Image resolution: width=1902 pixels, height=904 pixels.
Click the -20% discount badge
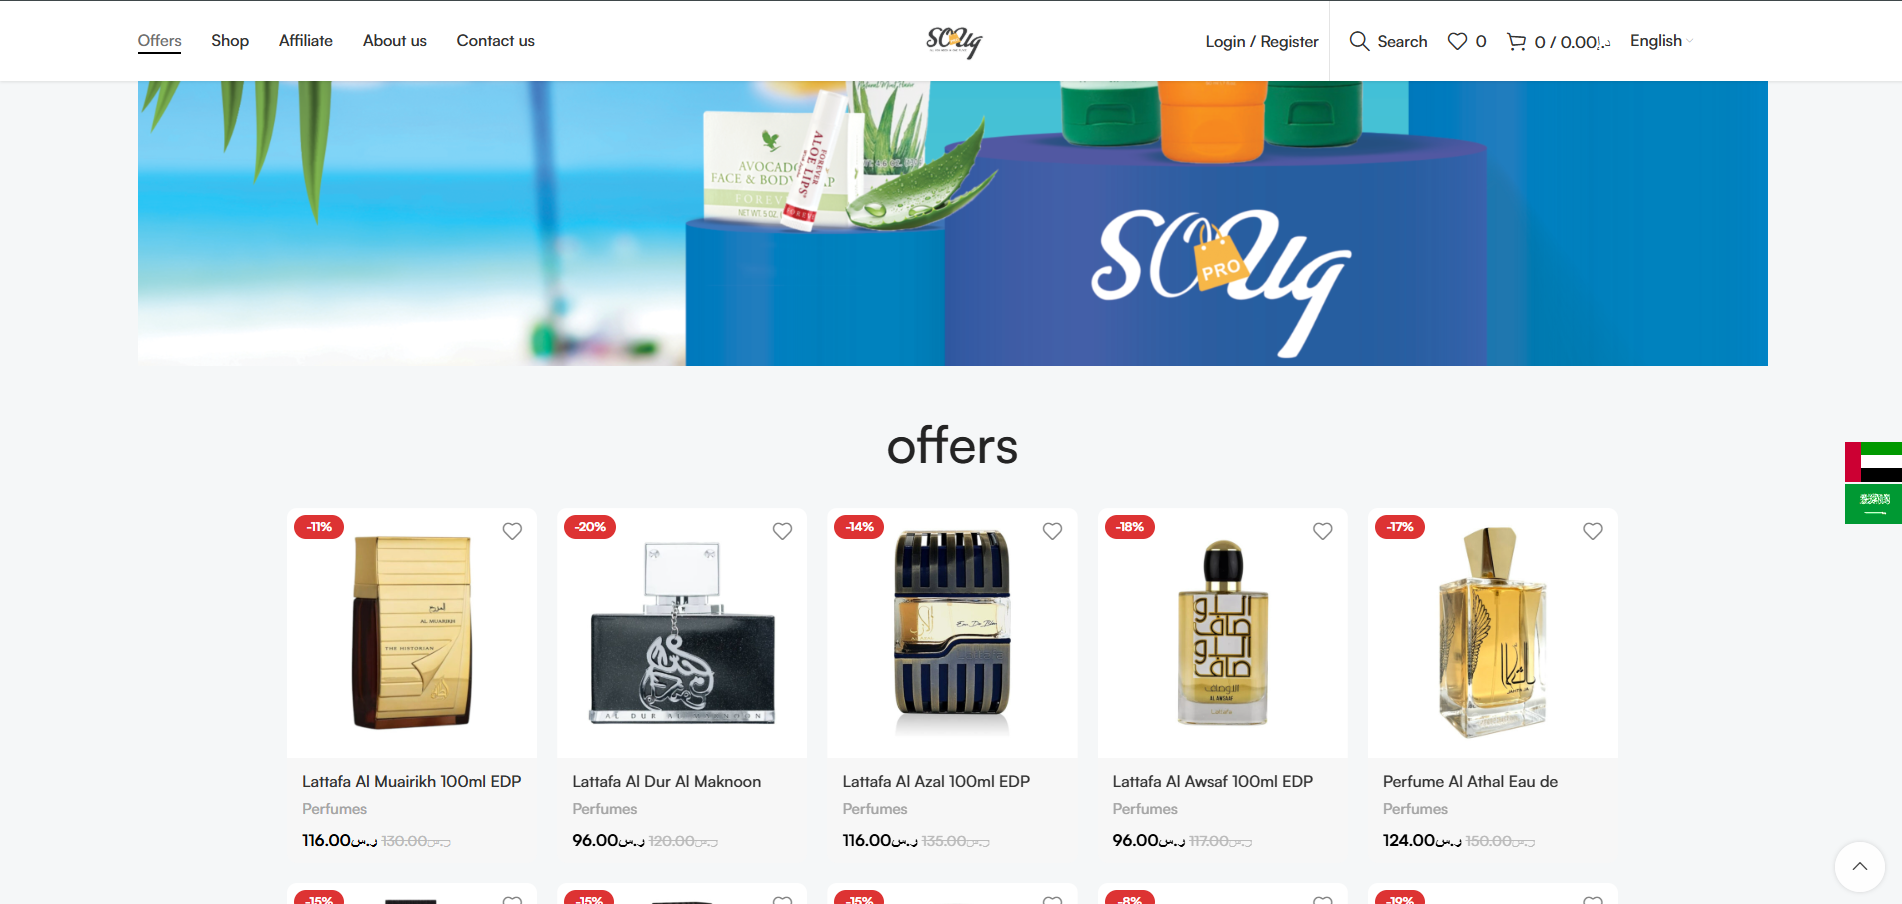pos(590,527)
